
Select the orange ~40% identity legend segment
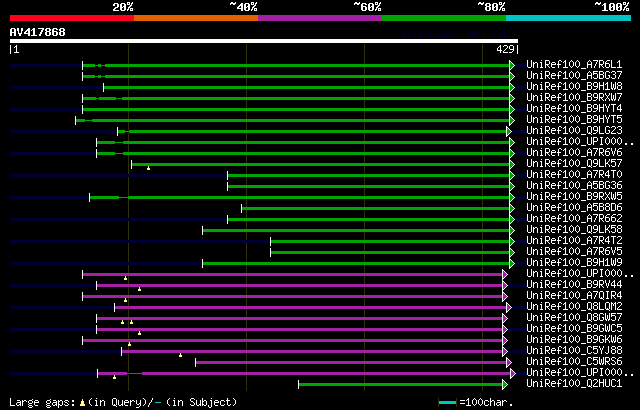pyautogui.click(x=196, y=18)
